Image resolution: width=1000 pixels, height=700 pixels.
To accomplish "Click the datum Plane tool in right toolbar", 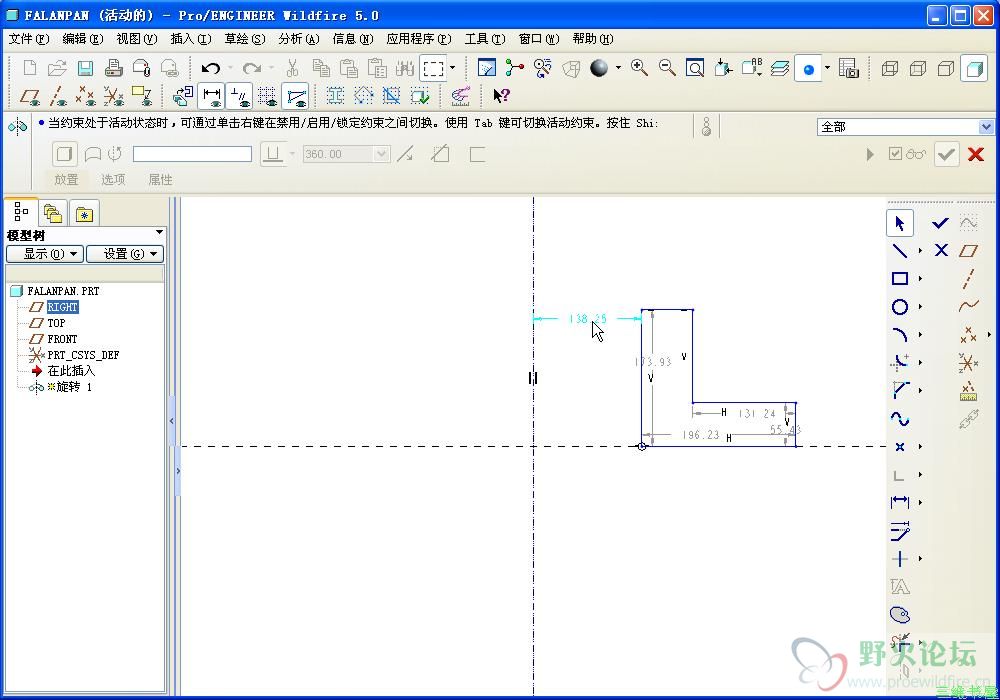I will [x=968, y=251].
